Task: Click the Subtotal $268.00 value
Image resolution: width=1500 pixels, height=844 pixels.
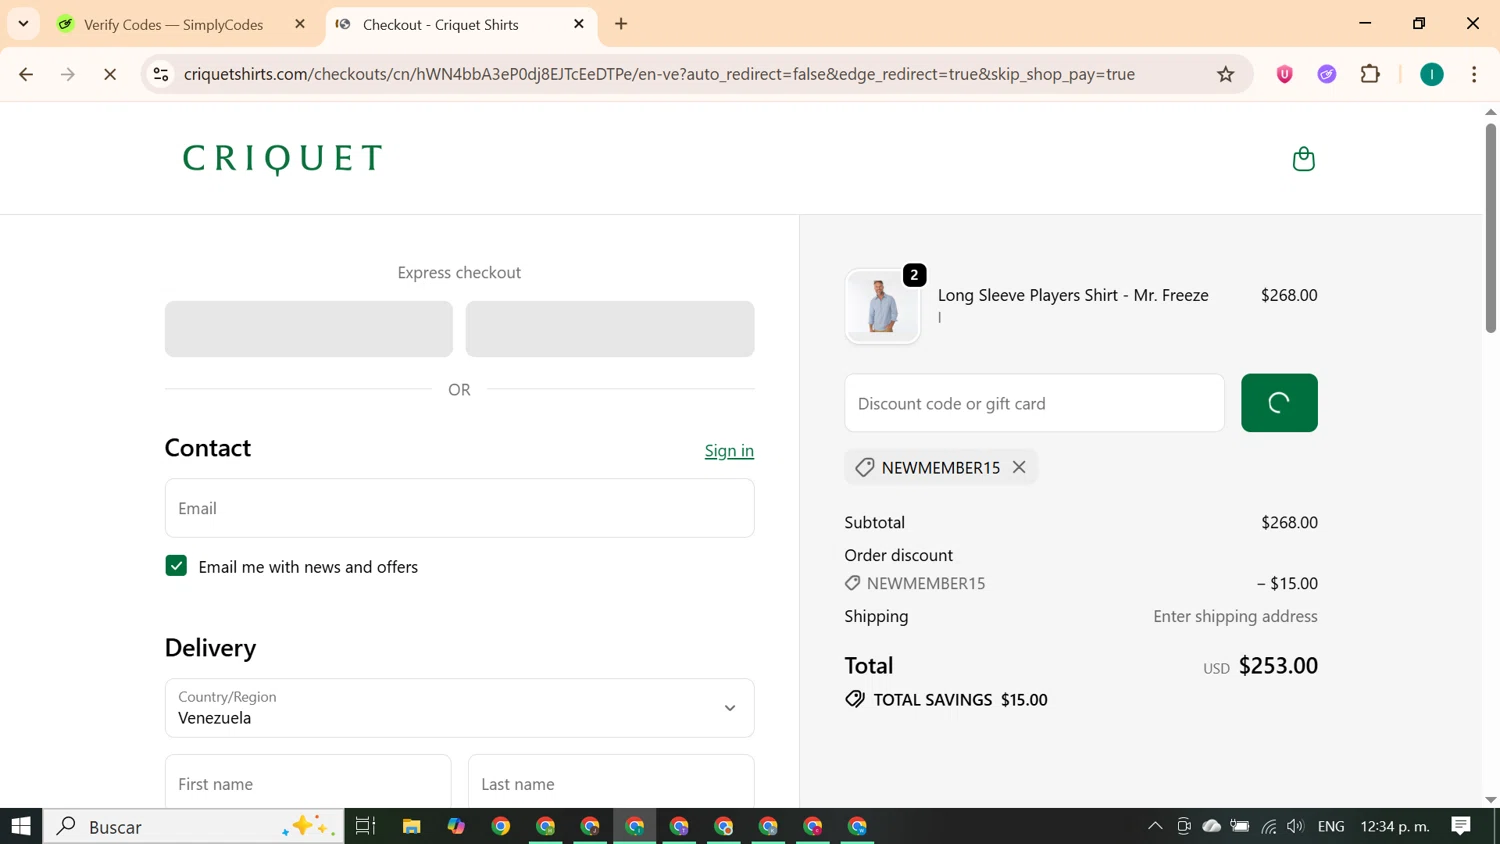Action: (1289, 522)
